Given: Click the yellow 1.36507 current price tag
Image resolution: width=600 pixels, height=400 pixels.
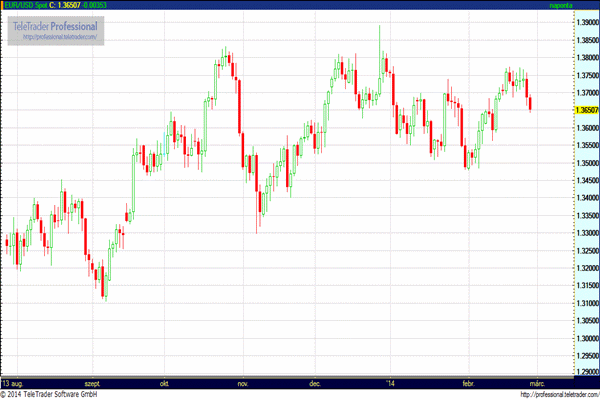Looking at the screenshot, I should point(587,110).
